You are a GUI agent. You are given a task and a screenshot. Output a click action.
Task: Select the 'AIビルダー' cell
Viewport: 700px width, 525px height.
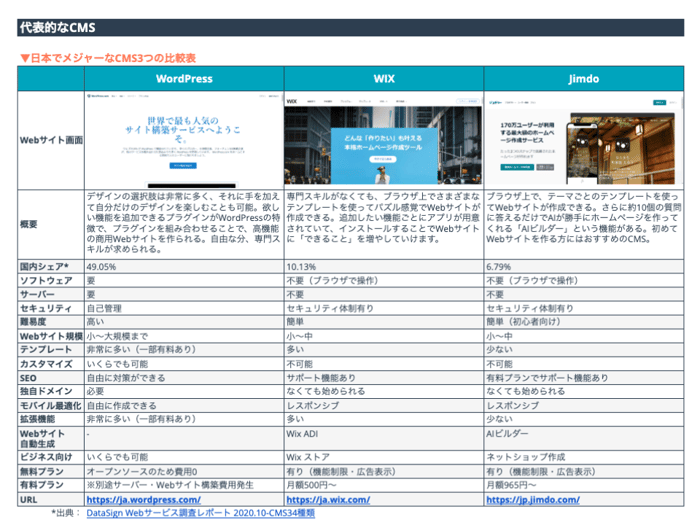pyautogui.click(x=507, y=433)
